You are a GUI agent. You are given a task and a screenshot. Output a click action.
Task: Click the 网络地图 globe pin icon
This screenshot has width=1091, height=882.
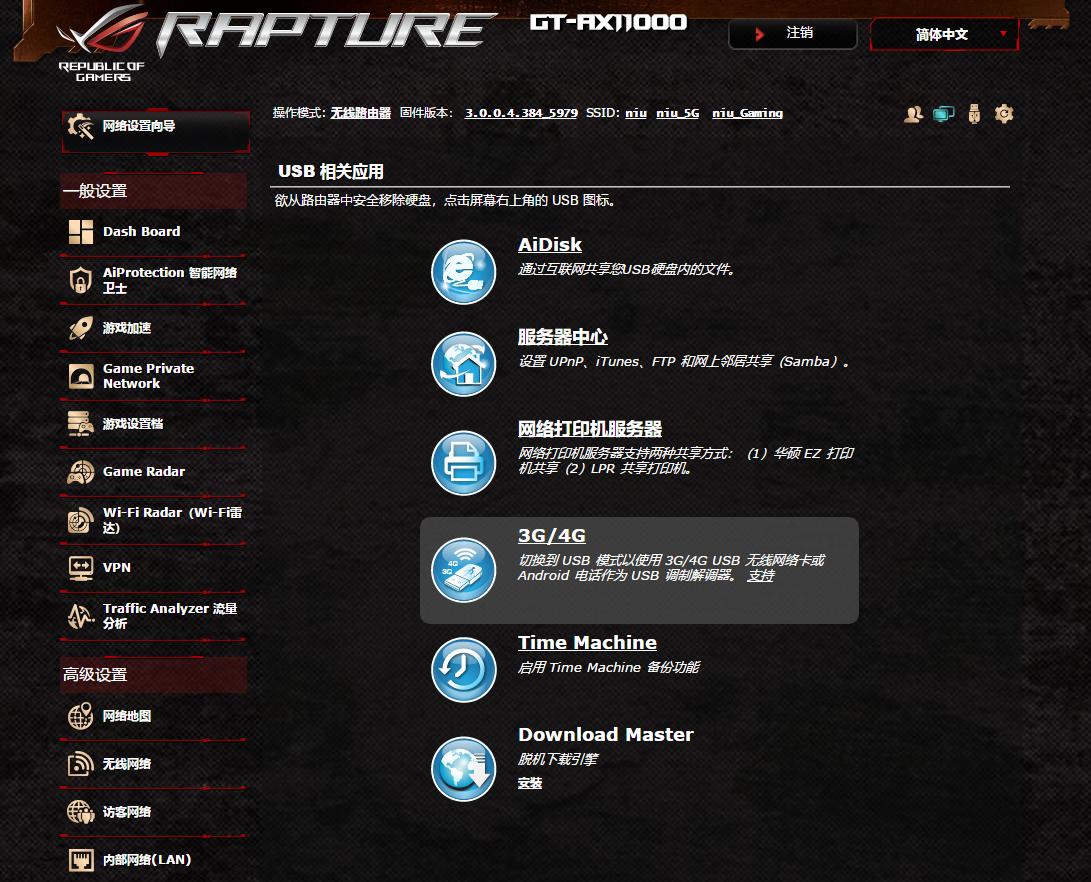click(81, 716)
